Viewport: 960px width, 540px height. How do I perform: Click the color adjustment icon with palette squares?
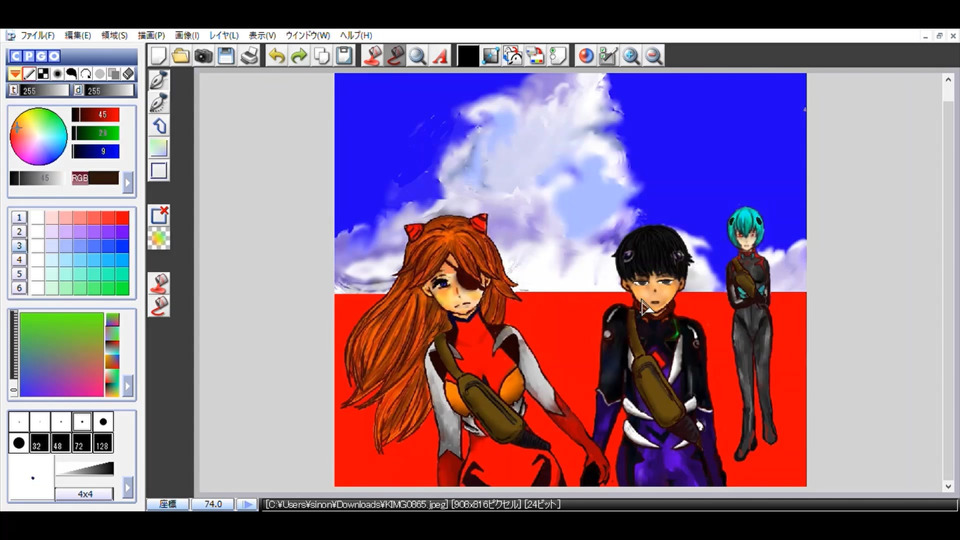[535, 56]
